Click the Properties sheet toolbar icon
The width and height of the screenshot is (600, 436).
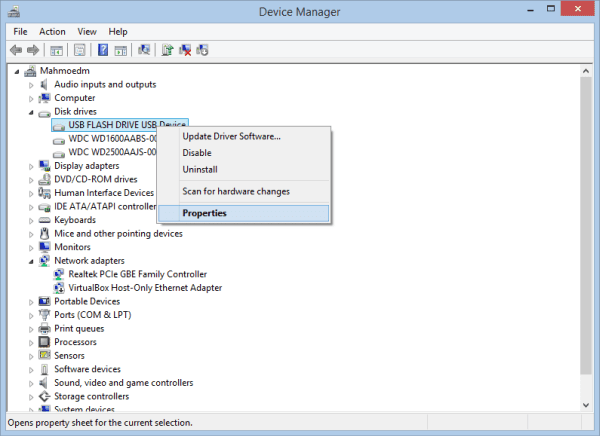coord(80,50)
